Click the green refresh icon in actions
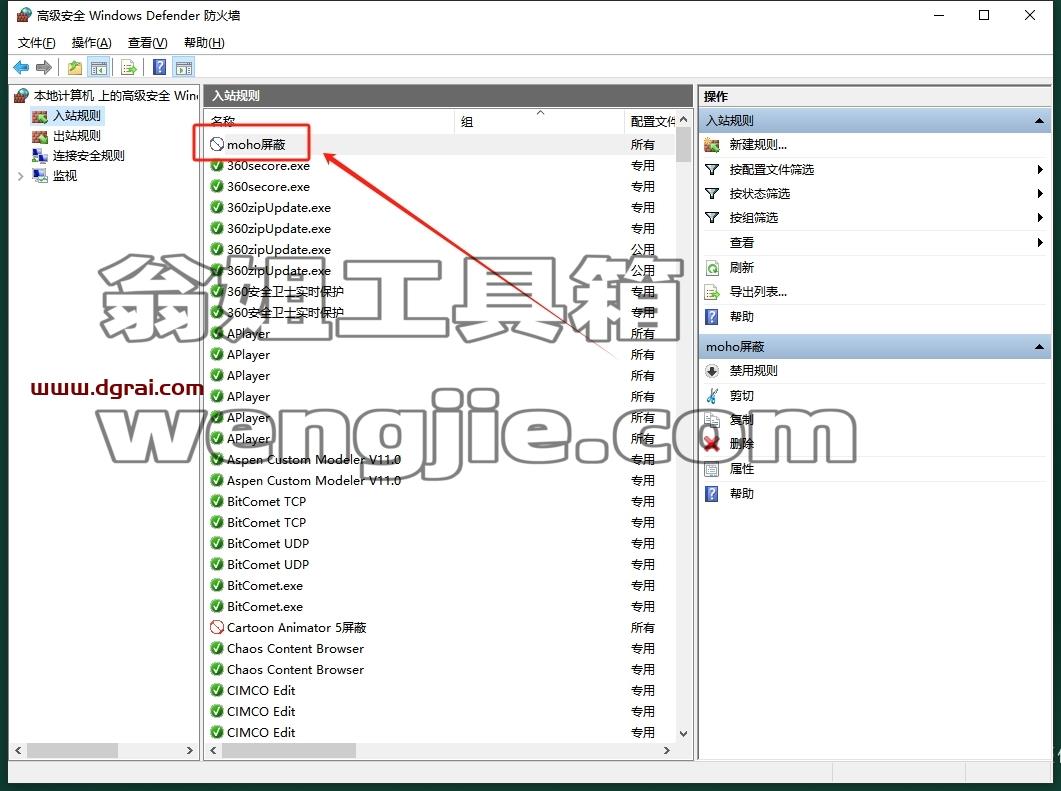 [x=712, y=268]
